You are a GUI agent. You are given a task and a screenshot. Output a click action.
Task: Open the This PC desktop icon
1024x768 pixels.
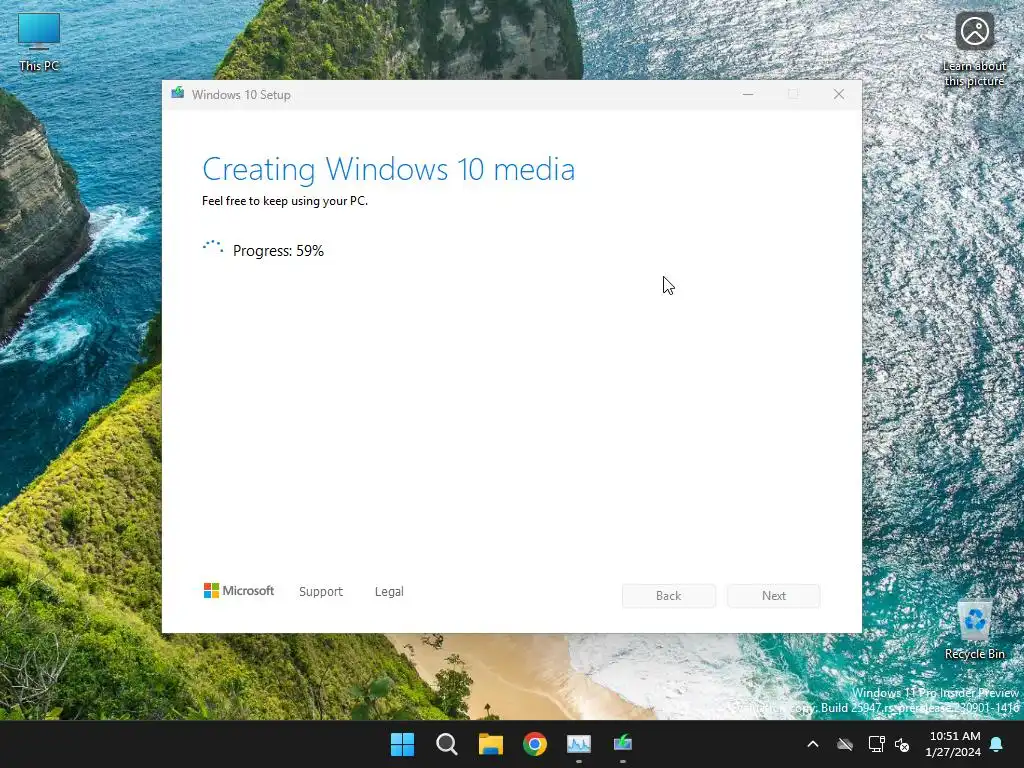pos(39,42)
